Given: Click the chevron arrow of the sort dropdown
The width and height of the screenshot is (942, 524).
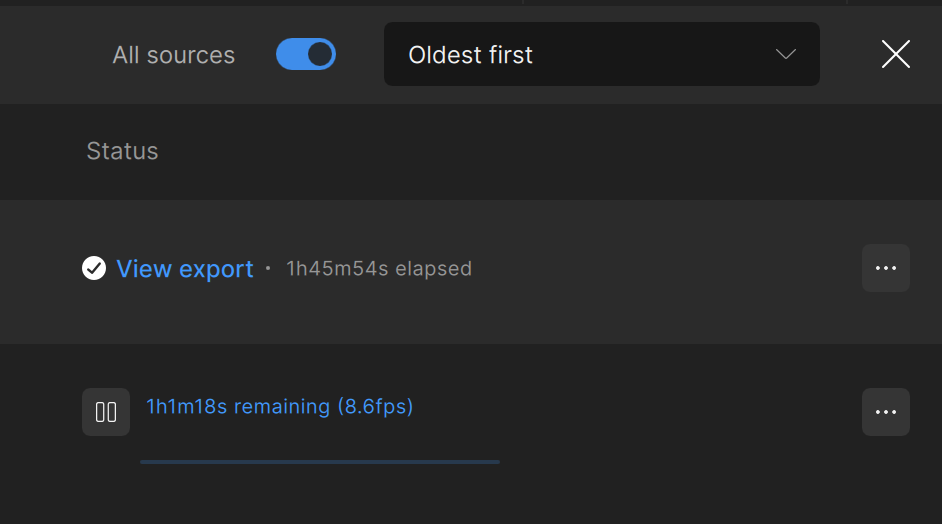Looking at the screenshot, I should point(786,54).
